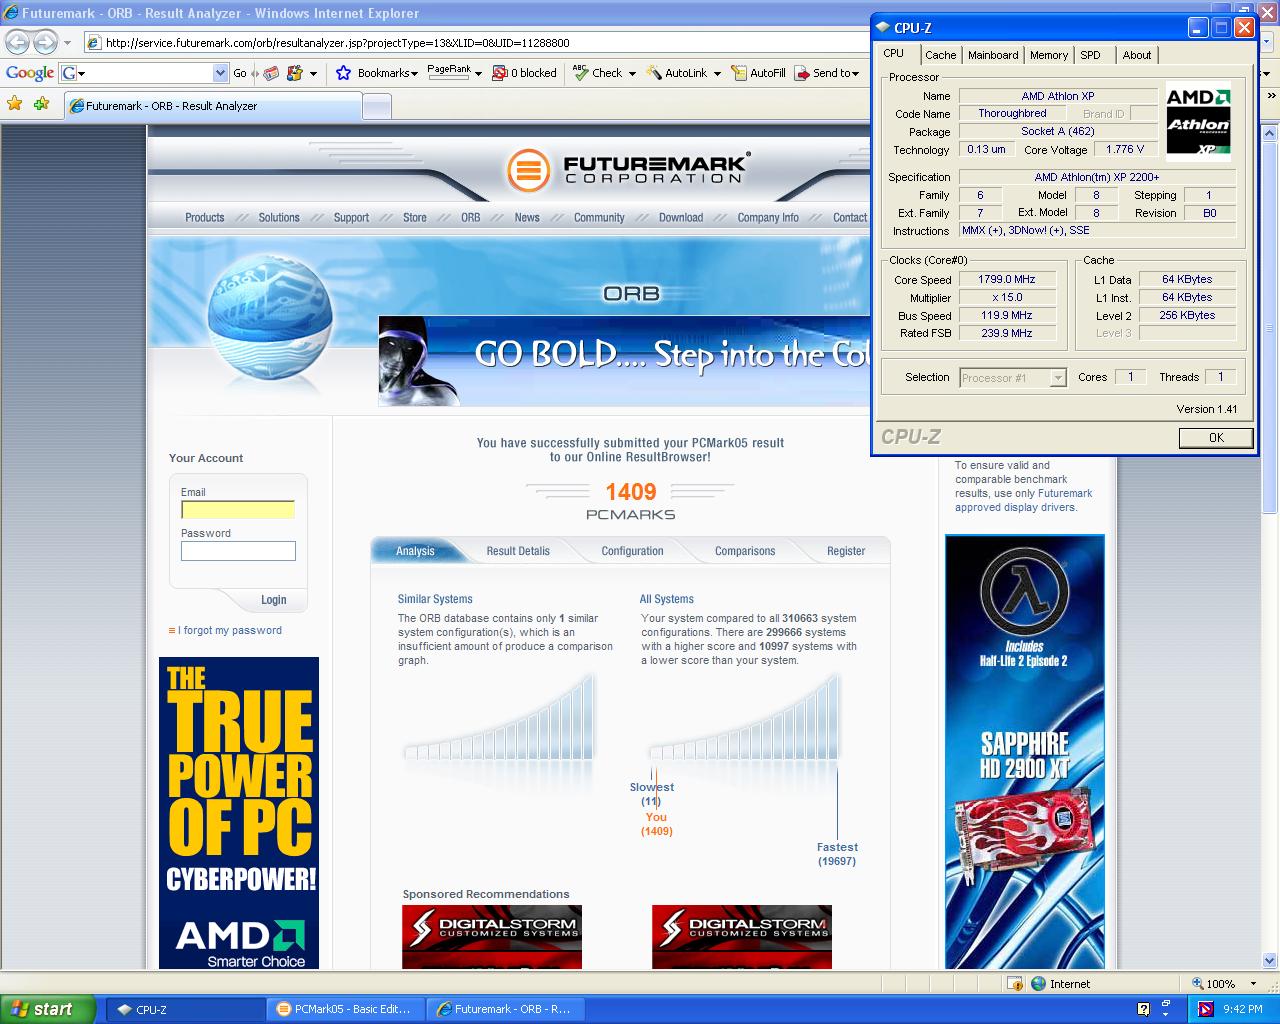
Task: Open the Download navigation link
Action: 681,217
